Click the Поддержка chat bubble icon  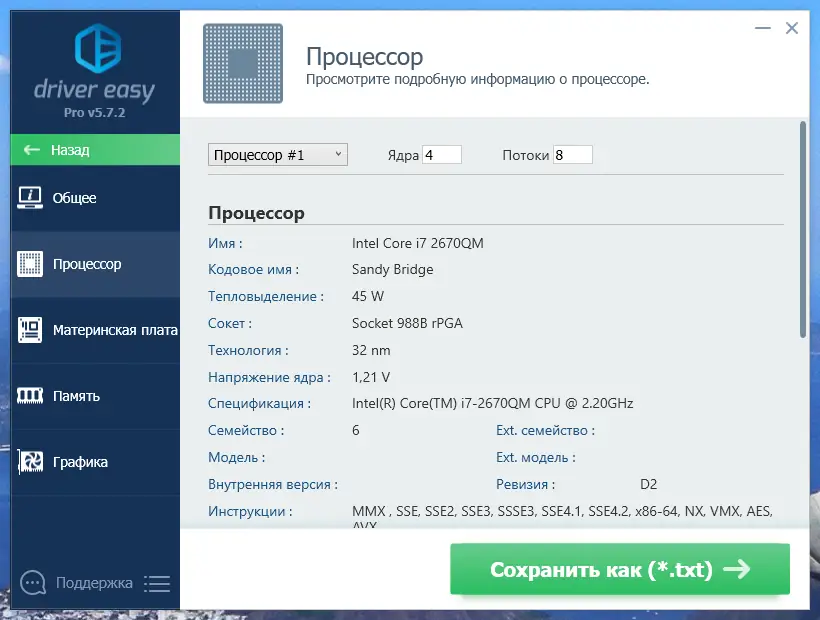pyautogui.click(x=32, y=582)
